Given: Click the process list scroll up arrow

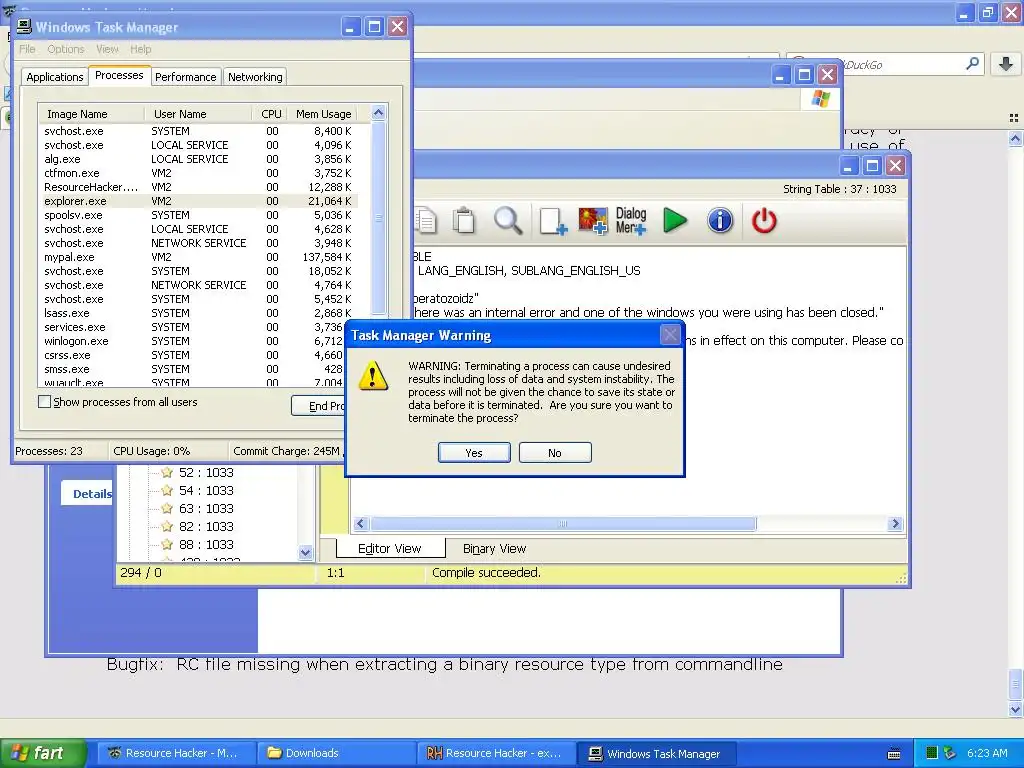Looking at the screenshot, I should (378, 113).
